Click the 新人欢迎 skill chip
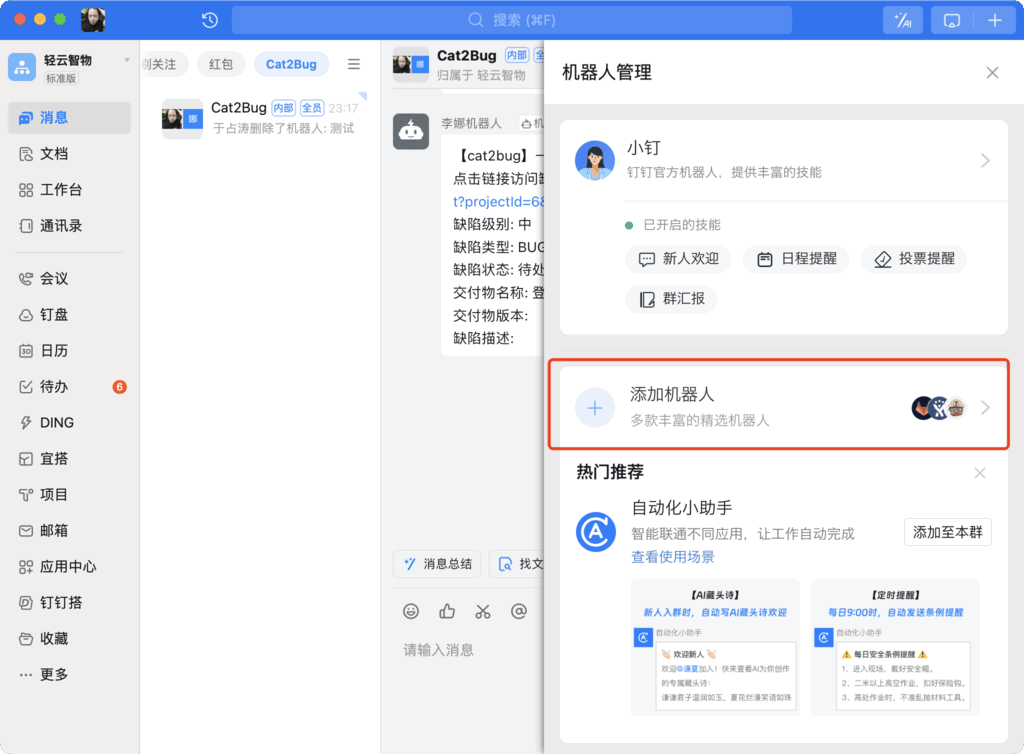Screen dimensions: 1024x754 pyautogui.click(x=679, y=259)
